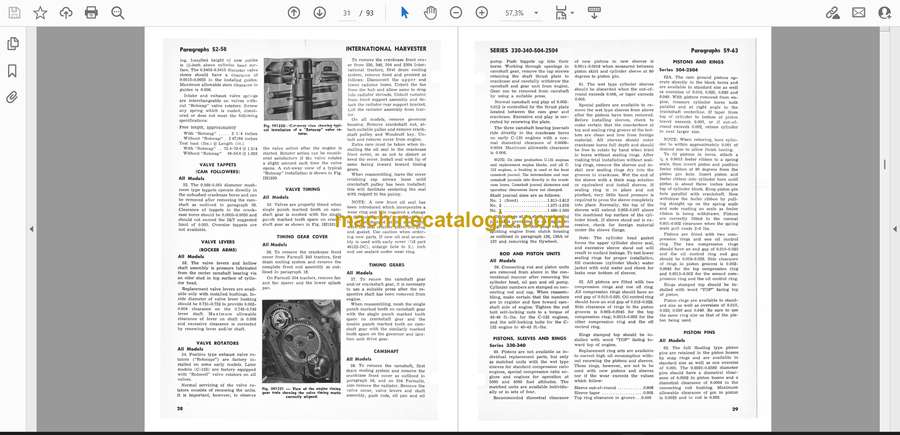Click the 'INTERNATIONAL HARVESTER' page header

[x=385, y=49]
